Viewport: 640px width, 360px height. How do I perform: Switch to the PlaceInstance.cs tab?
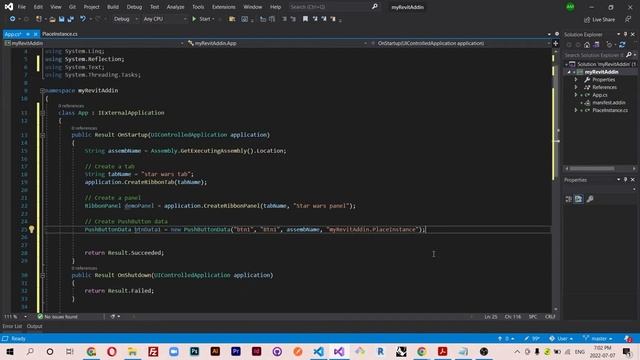[60, 34]
